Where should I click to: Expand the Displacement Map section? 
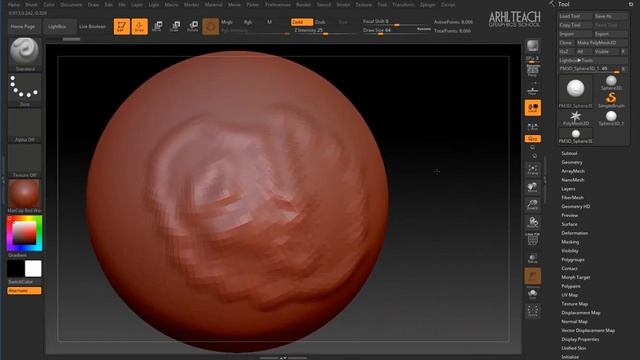pos(581,313)
